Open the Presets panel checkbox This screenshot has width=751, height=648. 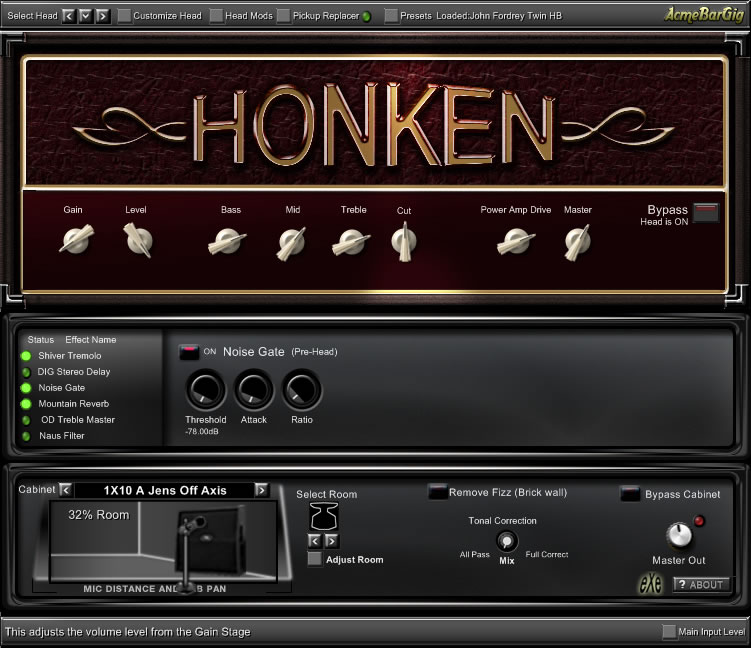tap(391, 16)
